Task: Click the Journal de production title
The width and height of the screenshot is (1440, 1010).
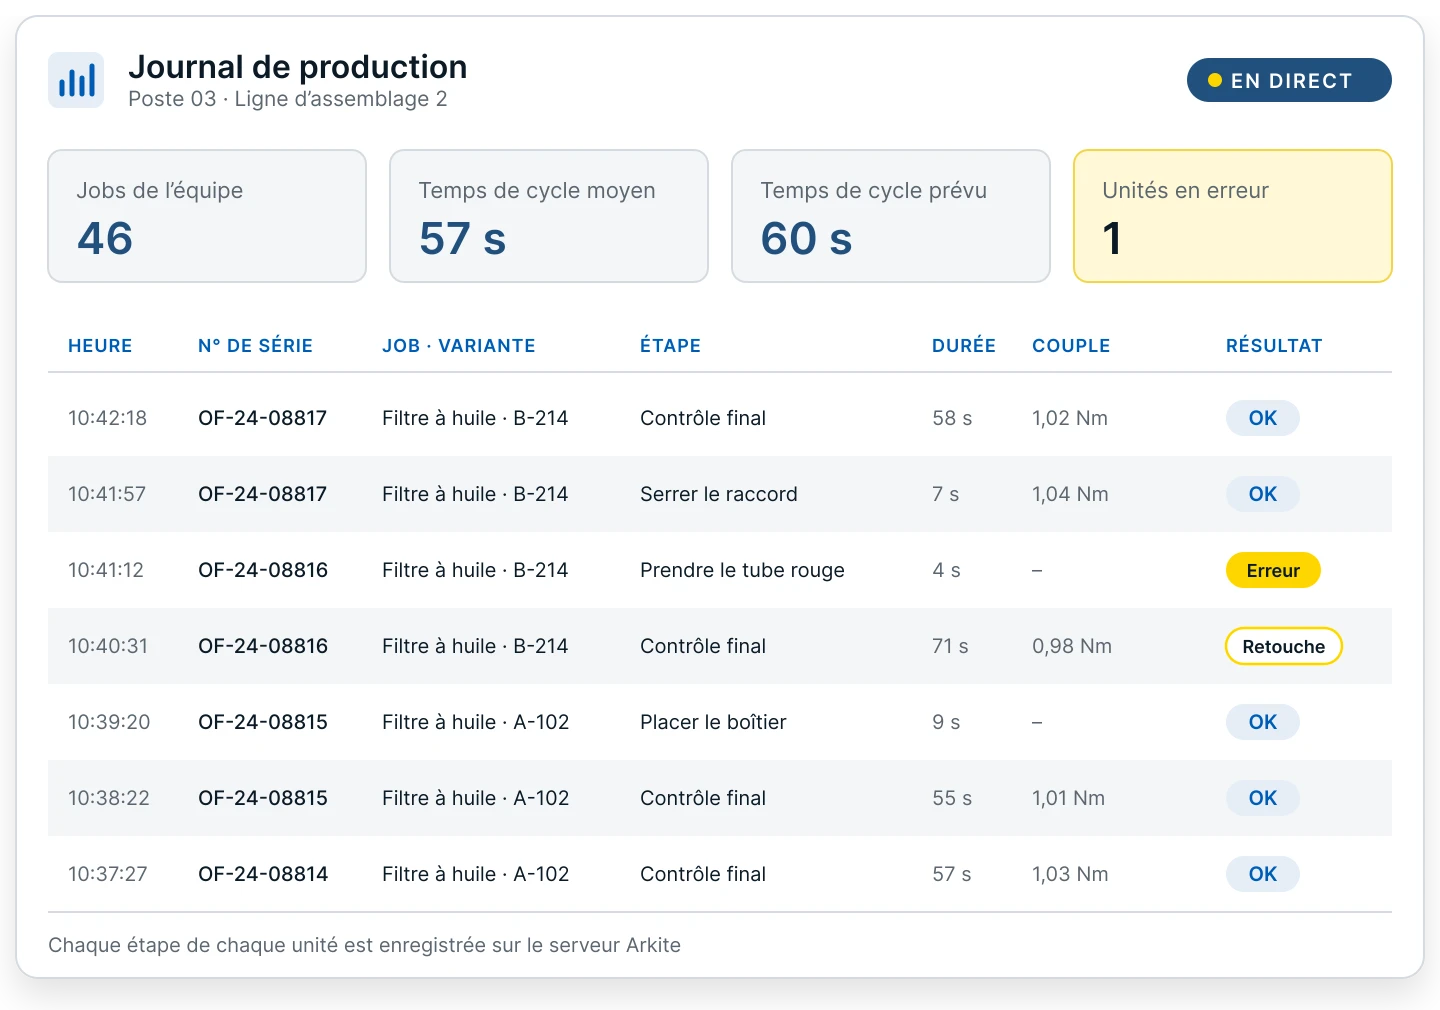Action: click(x=298, y=67)
